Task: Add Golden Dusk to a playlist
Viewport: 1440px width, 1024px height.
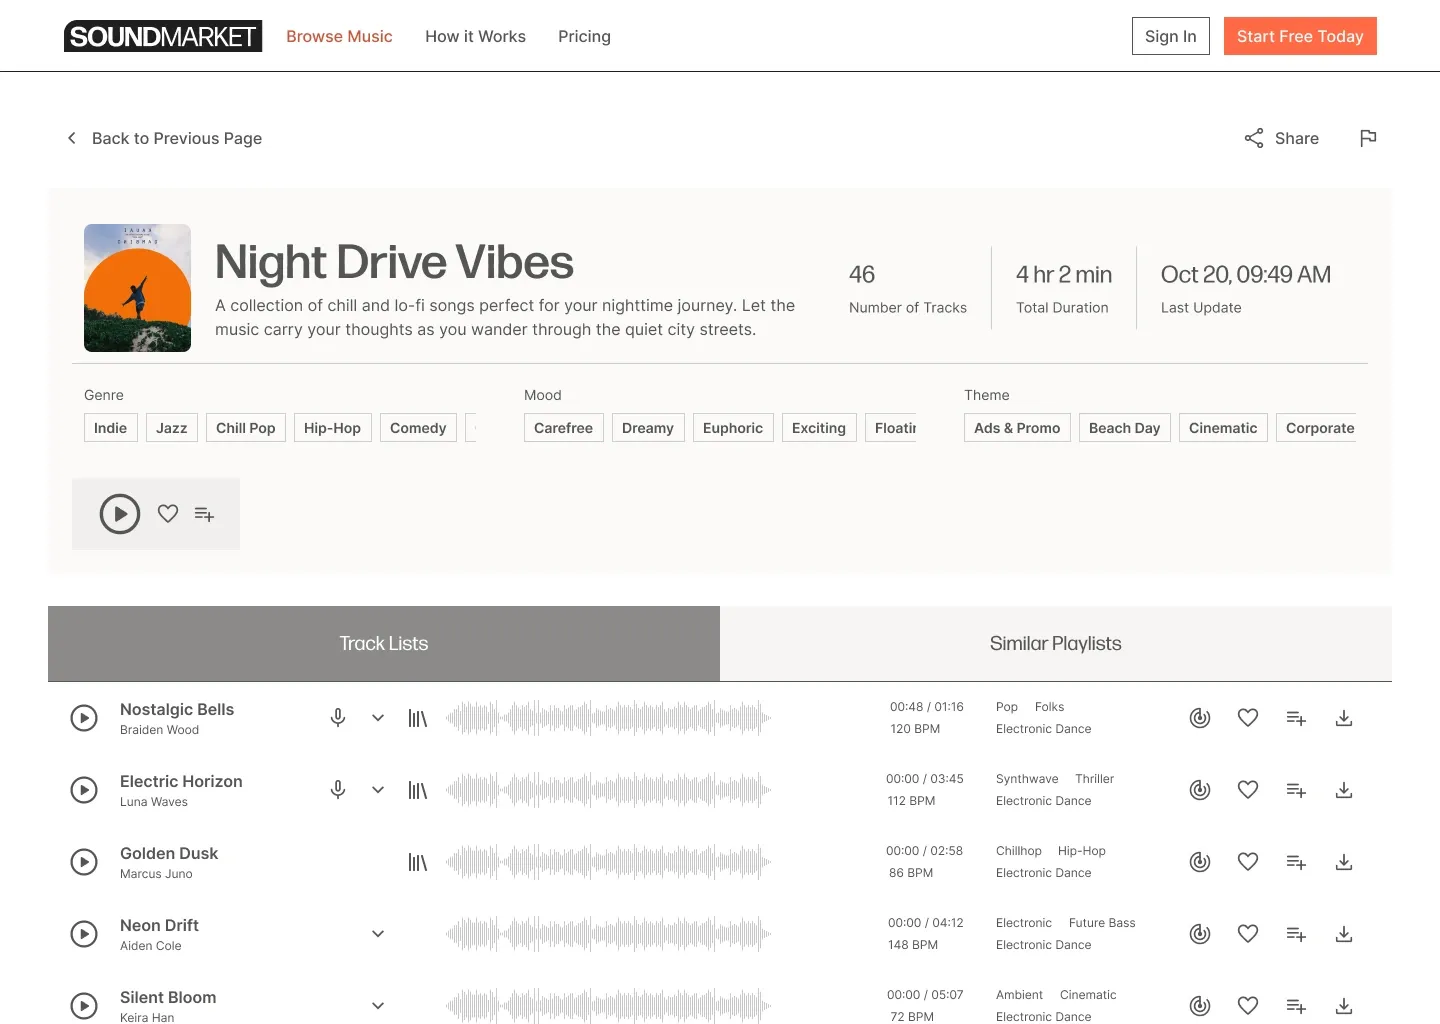Action: coord(1296,862)
